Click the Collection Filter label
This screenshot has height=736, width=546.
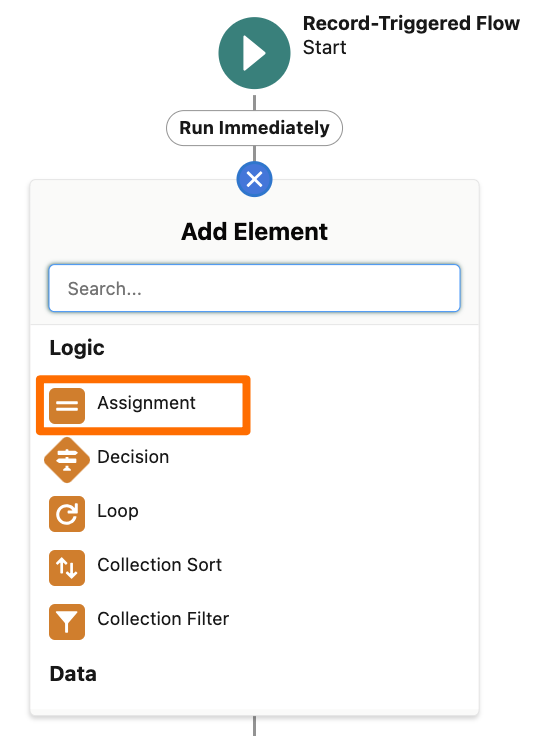(163, 619)
